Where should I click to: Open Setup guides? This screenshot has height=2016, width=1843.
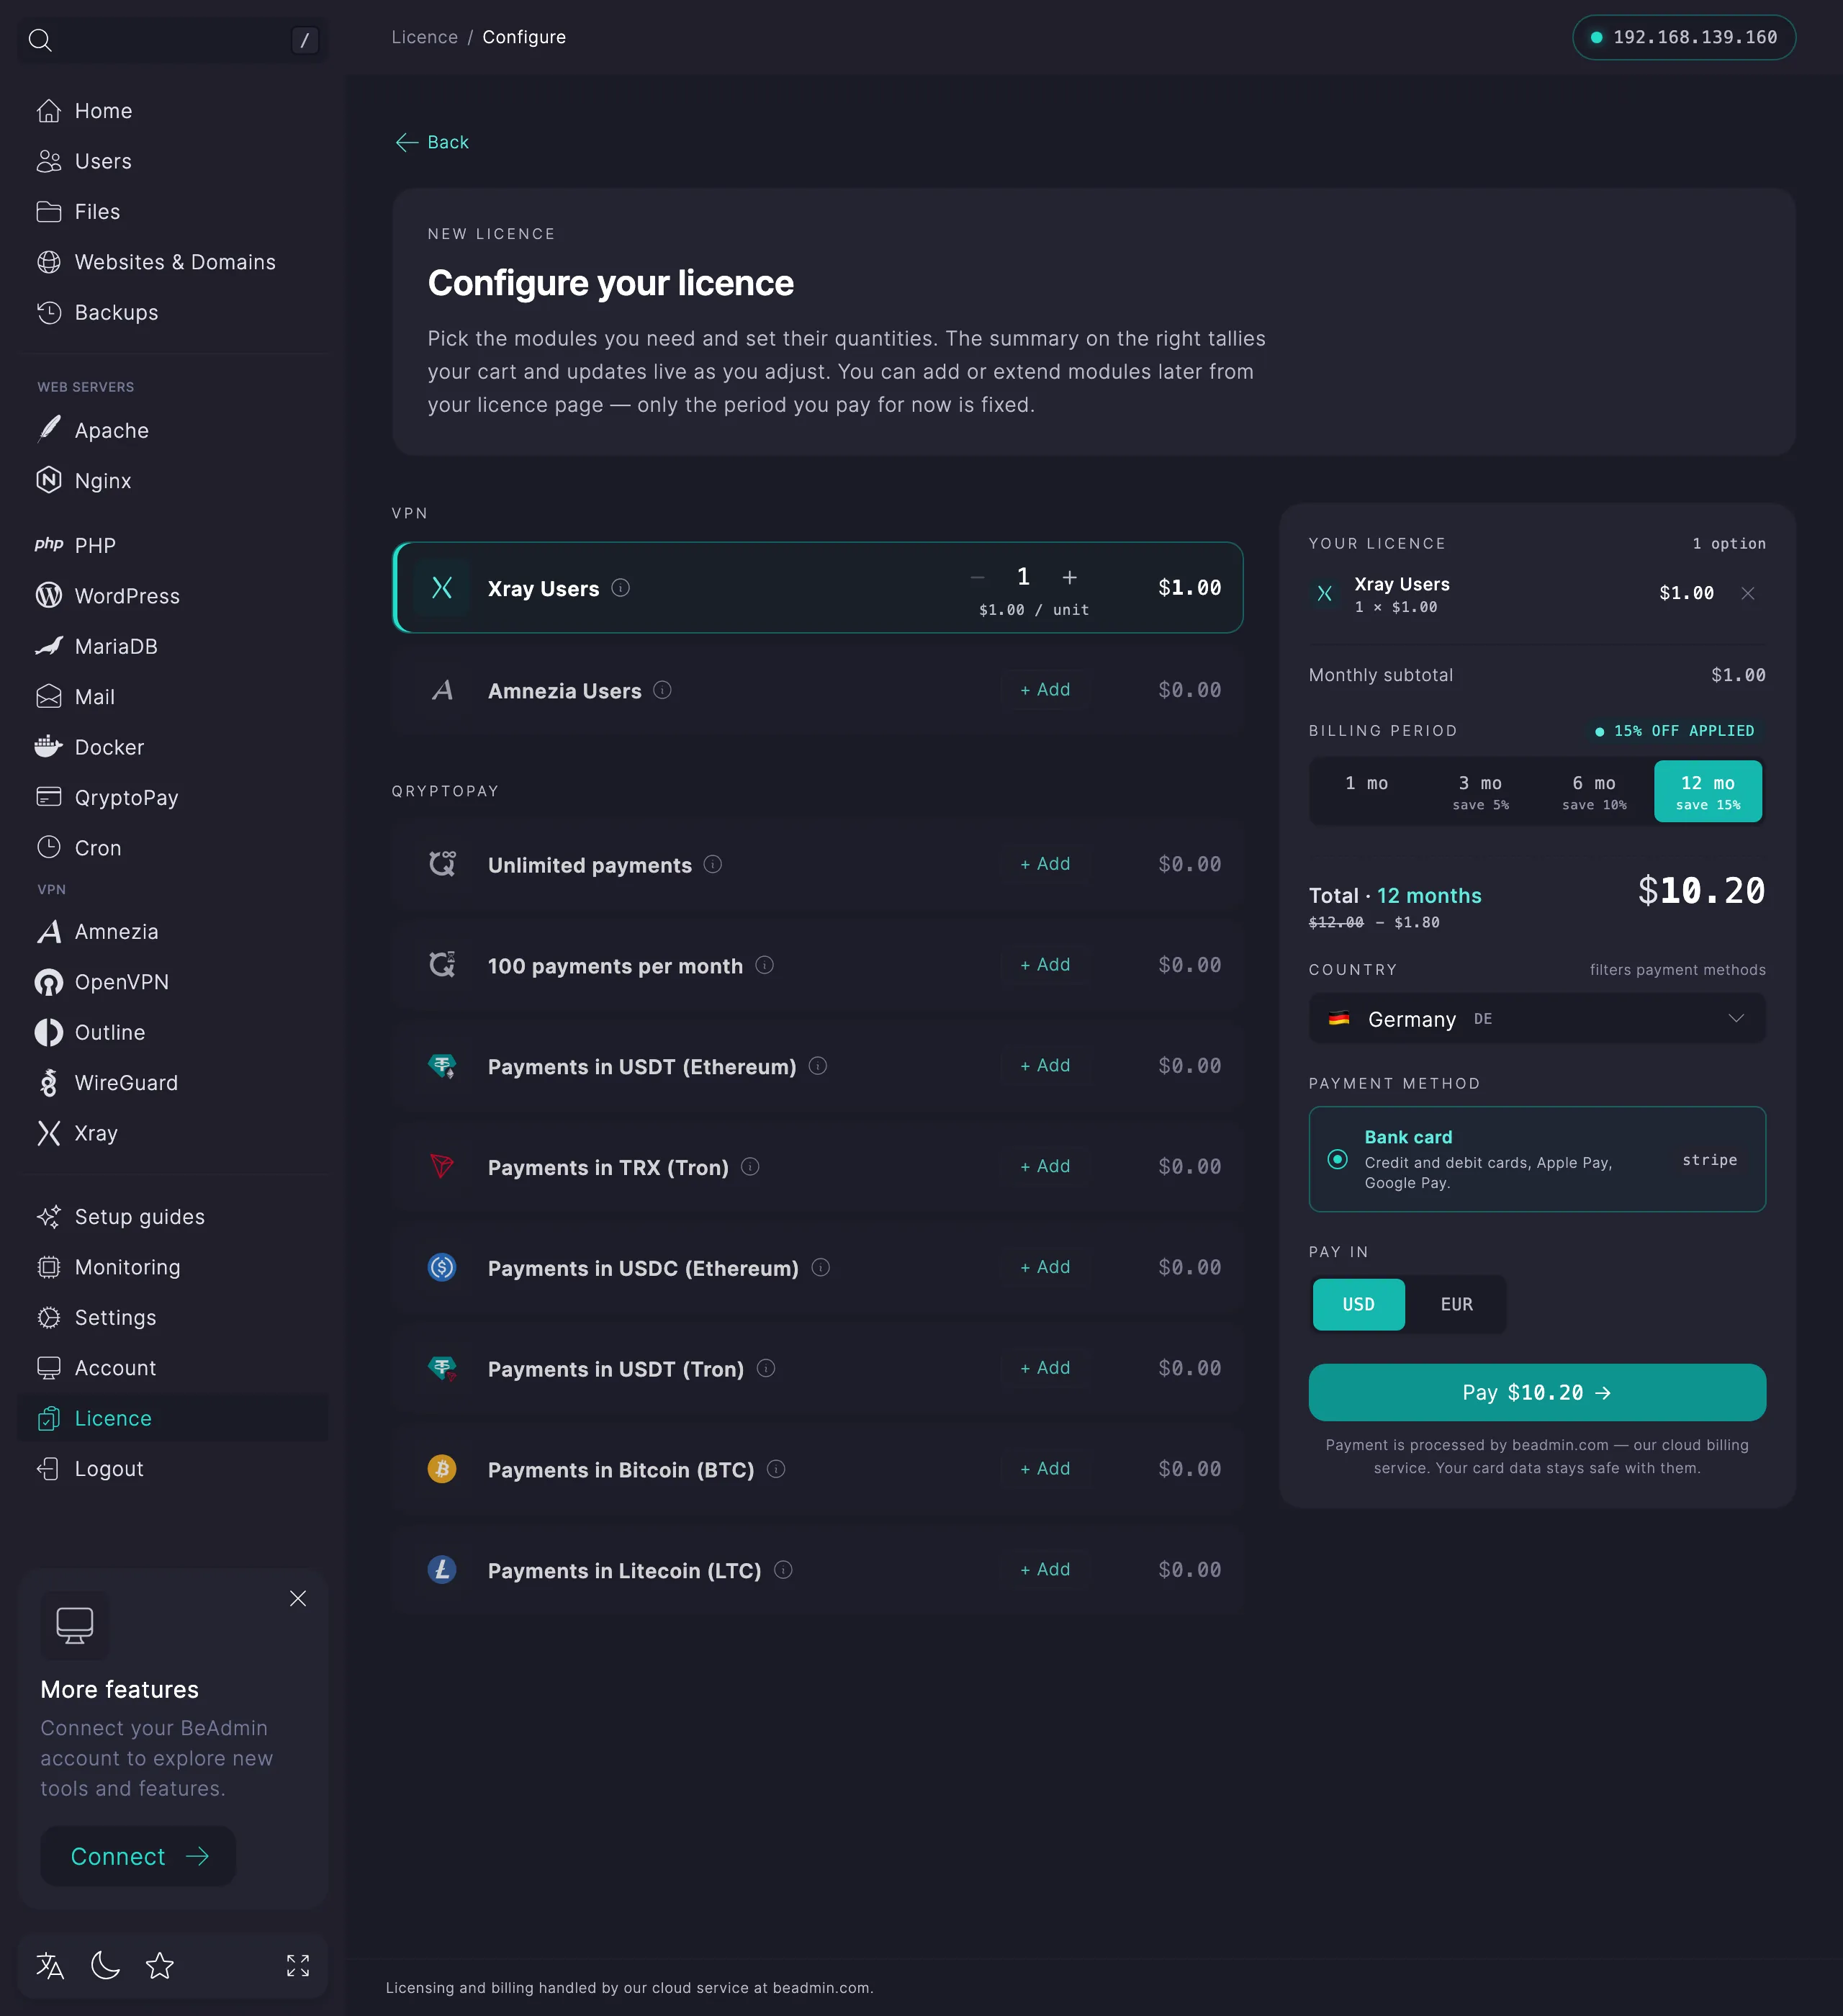tap(173, 1217)
